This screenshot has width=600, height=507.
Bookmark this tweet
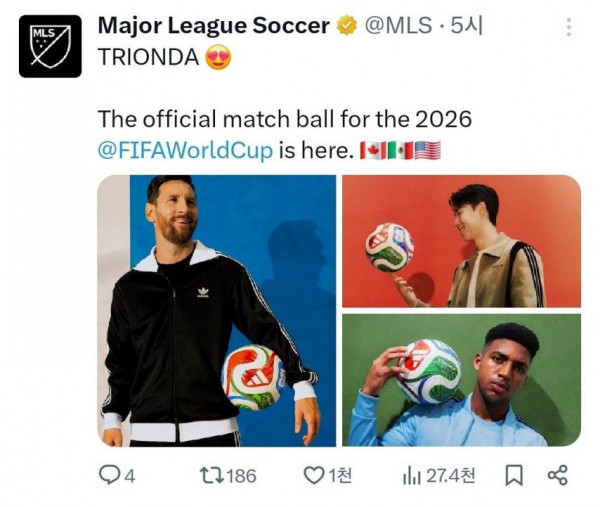pyautogui.click(x=514, y=476)
